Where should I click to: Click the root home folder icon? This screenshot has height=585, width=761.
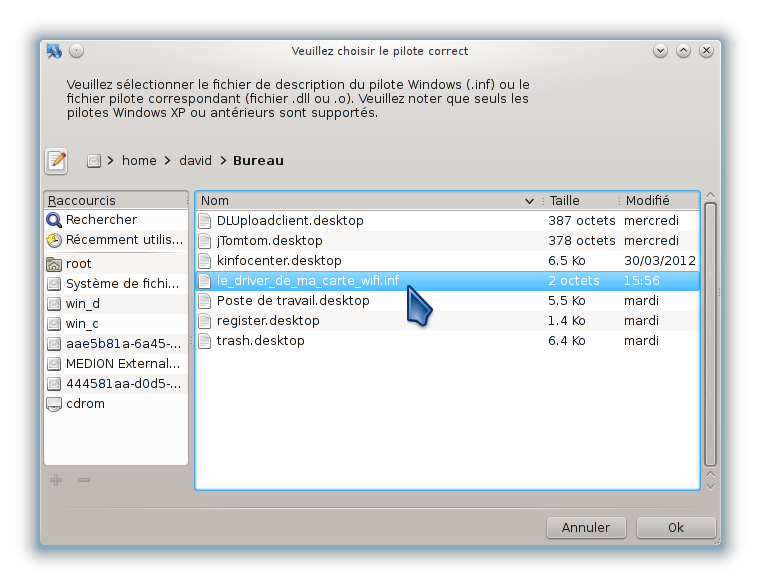pos(54,264)
